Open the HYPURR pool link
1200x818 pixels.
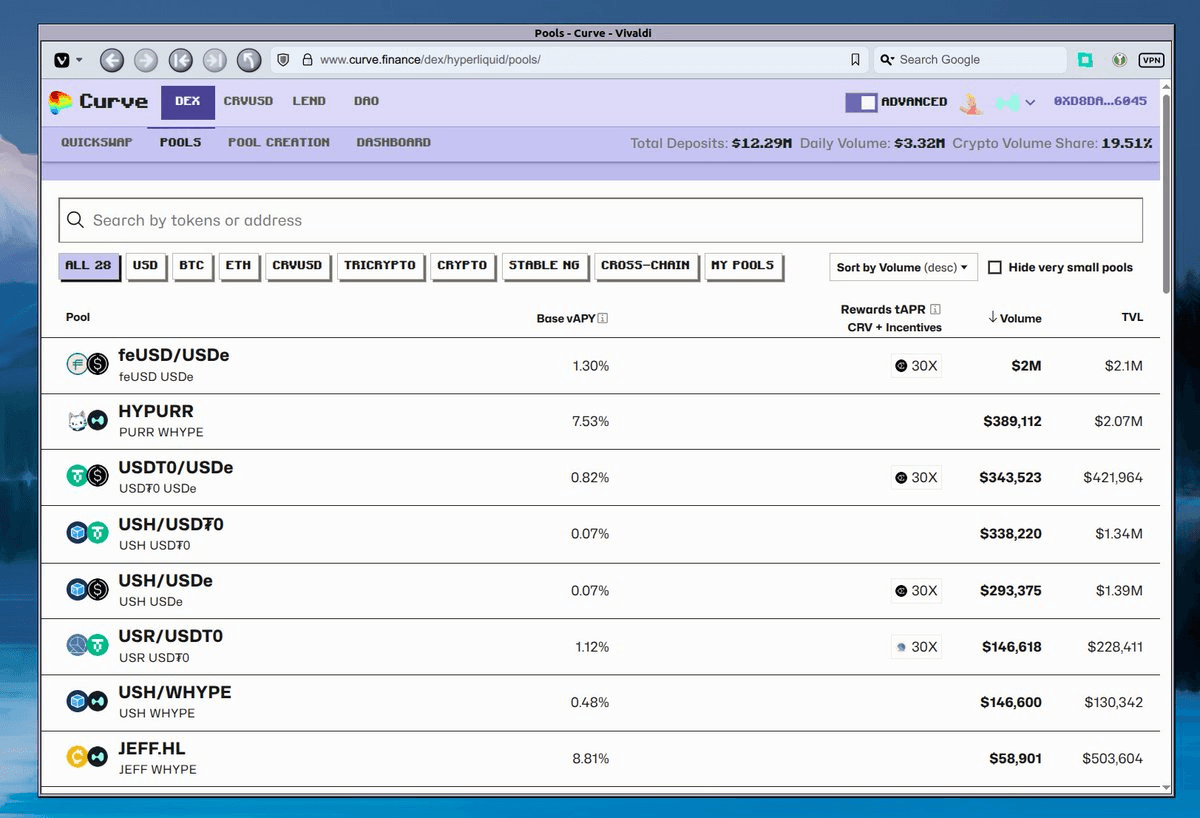pos(156,411)
